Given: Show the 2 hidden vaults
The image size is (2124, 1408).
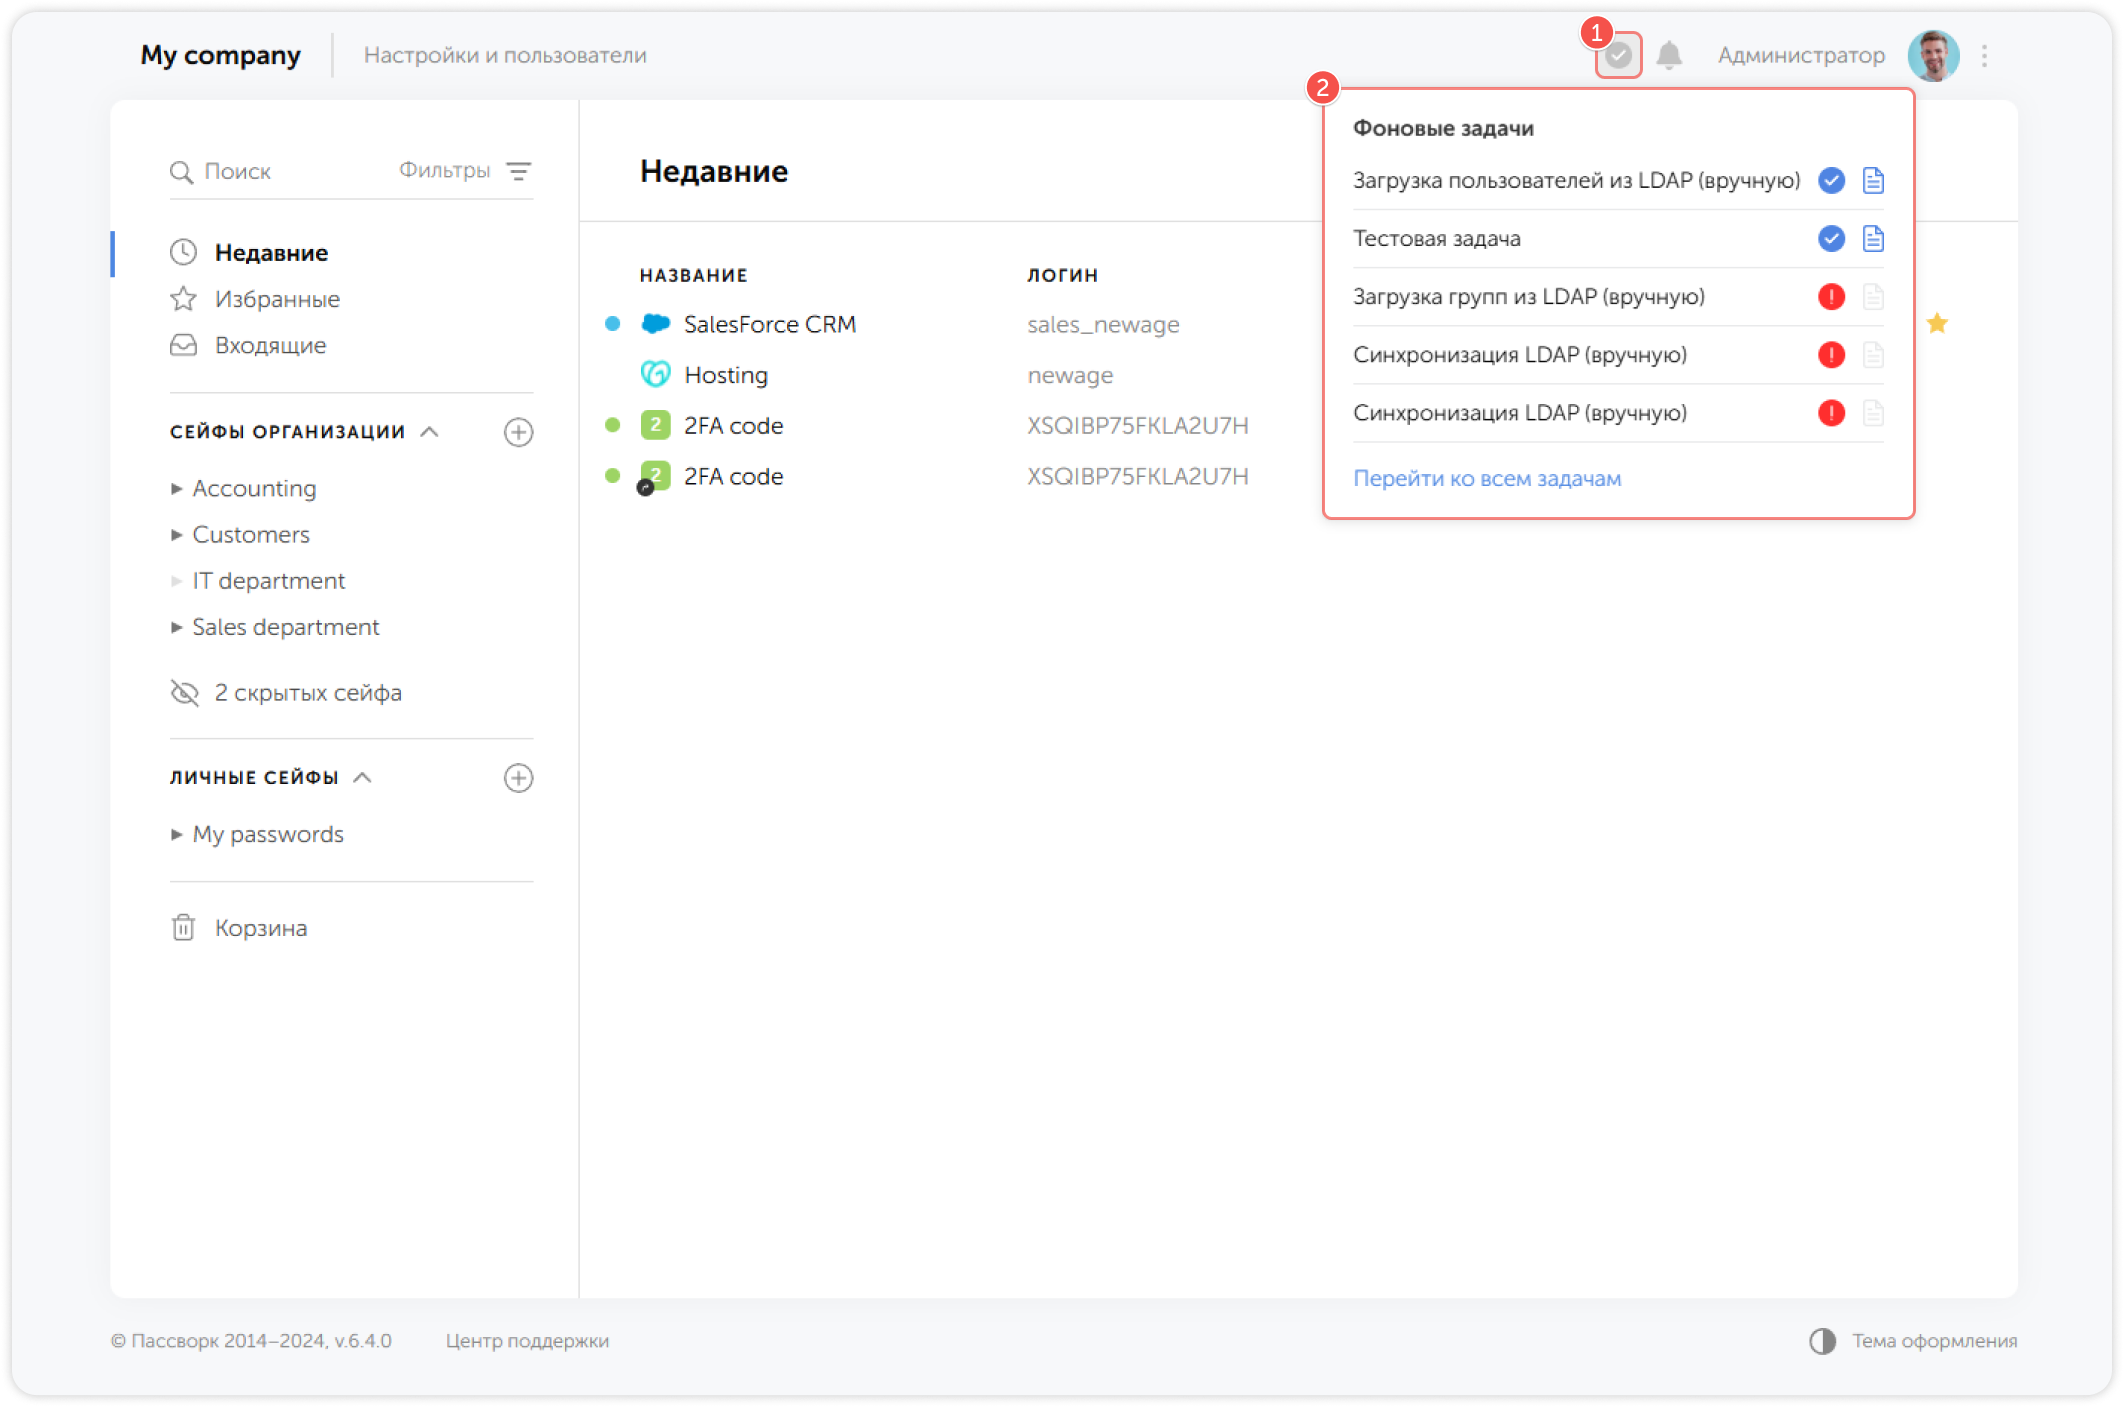Looking at the screenshot, I should (x=307, y=693).
